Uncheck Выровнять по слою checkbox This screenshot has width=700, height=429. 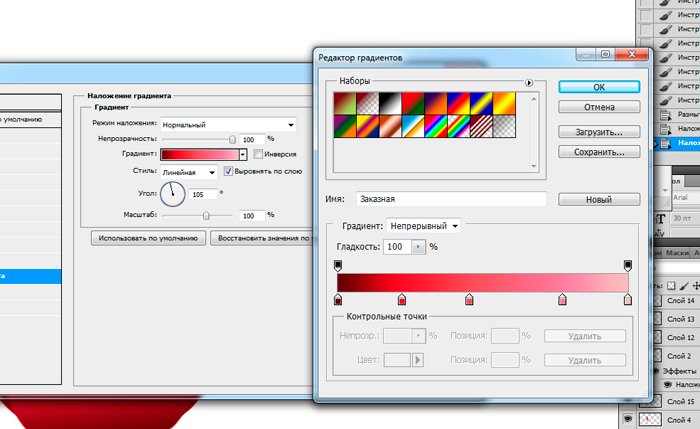229,171
